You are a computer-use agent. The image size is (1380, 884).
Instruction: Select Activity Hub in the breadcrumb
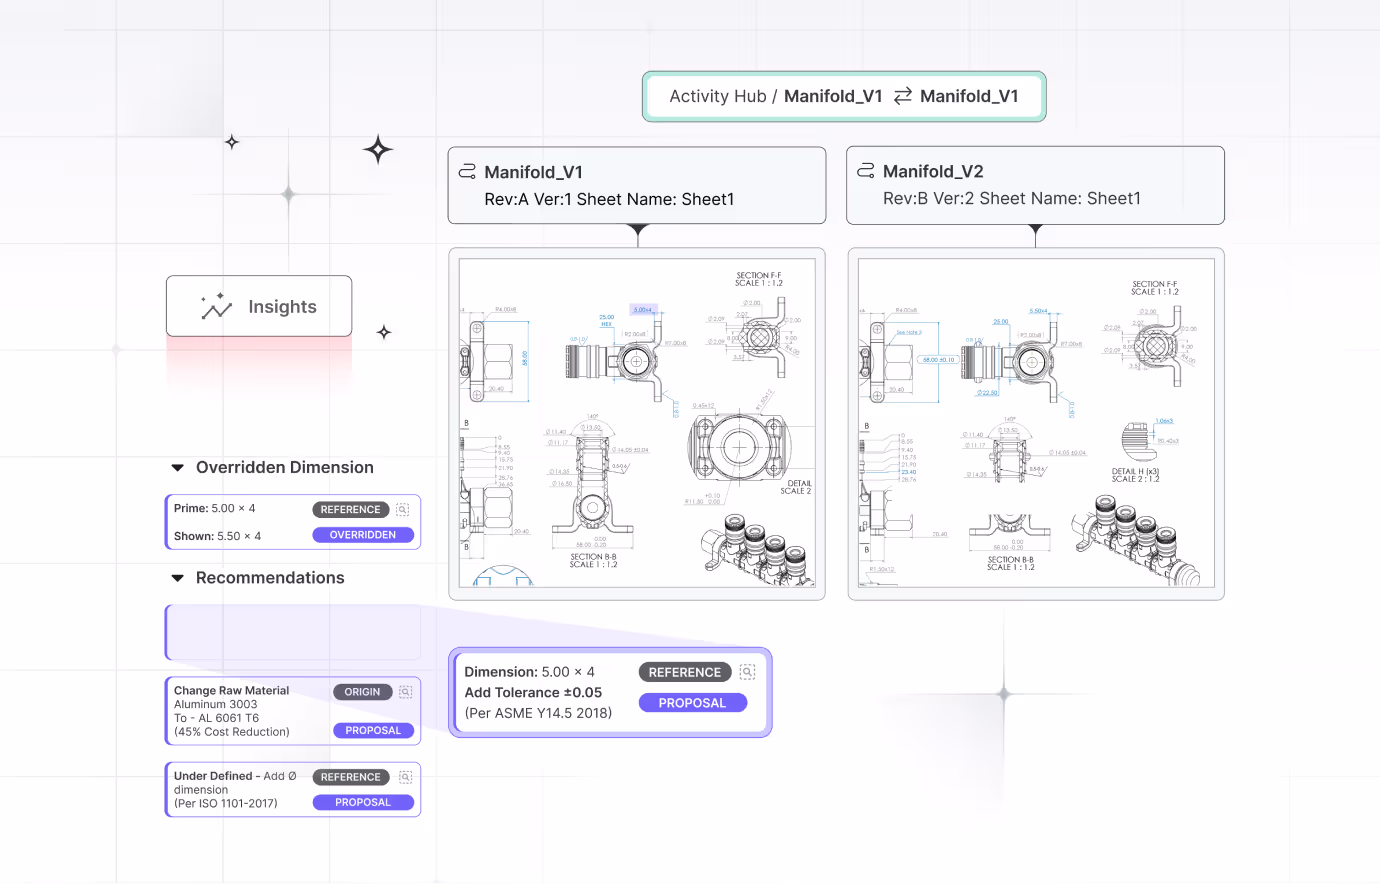coord(717,96)
